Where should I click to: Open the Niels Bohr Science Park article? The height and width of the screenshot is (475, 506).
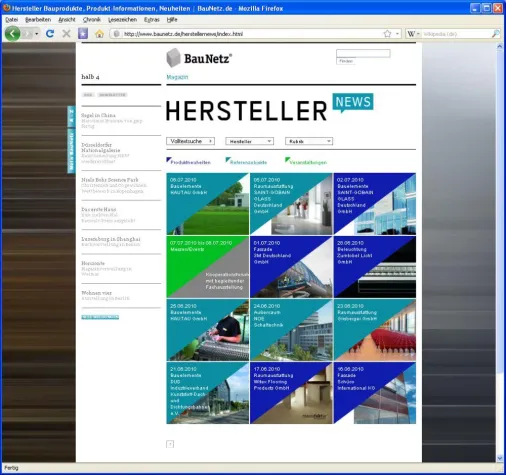click(x=110, y=180)
